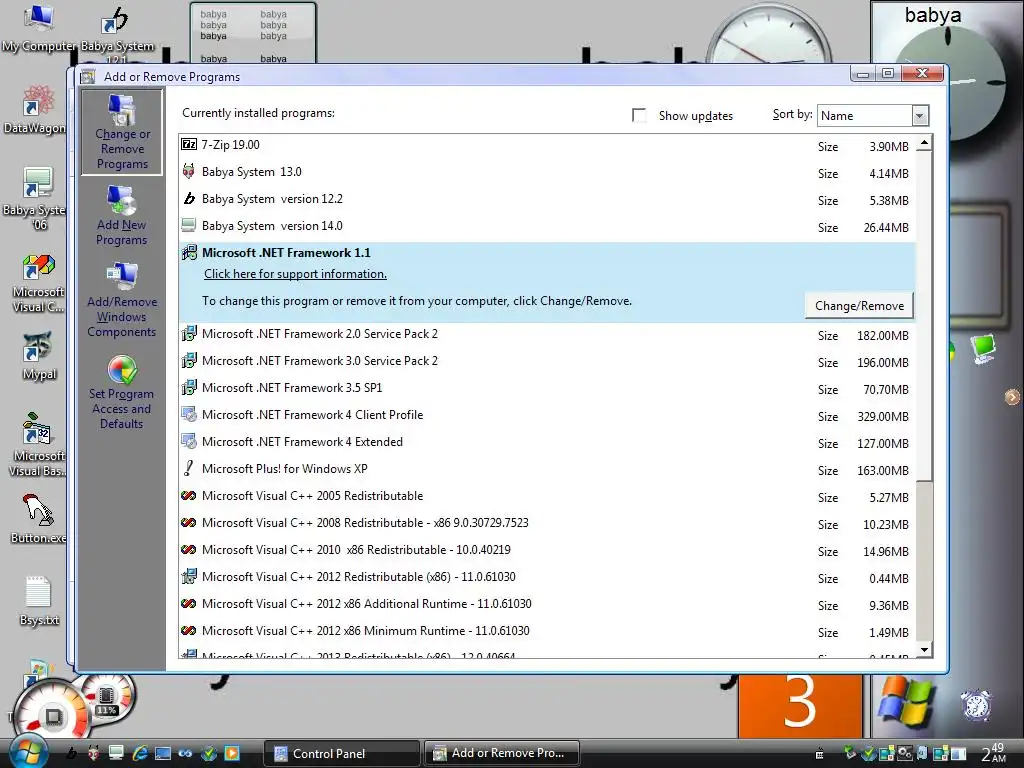Maximize the Add or Remove Programs window

(888, 74)
